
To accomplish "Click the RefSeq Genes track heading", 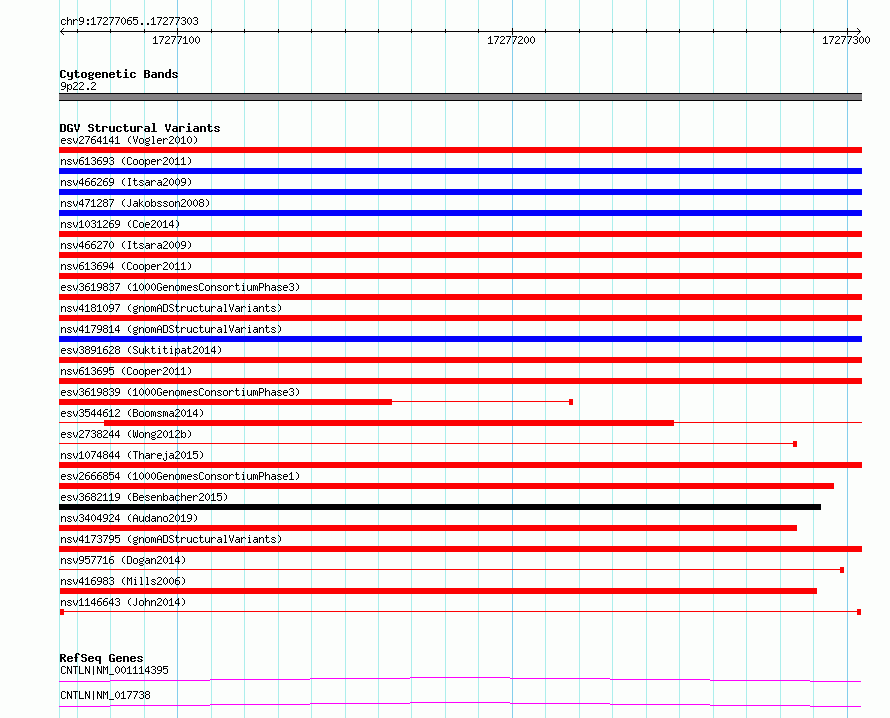I will coord(101,658).
